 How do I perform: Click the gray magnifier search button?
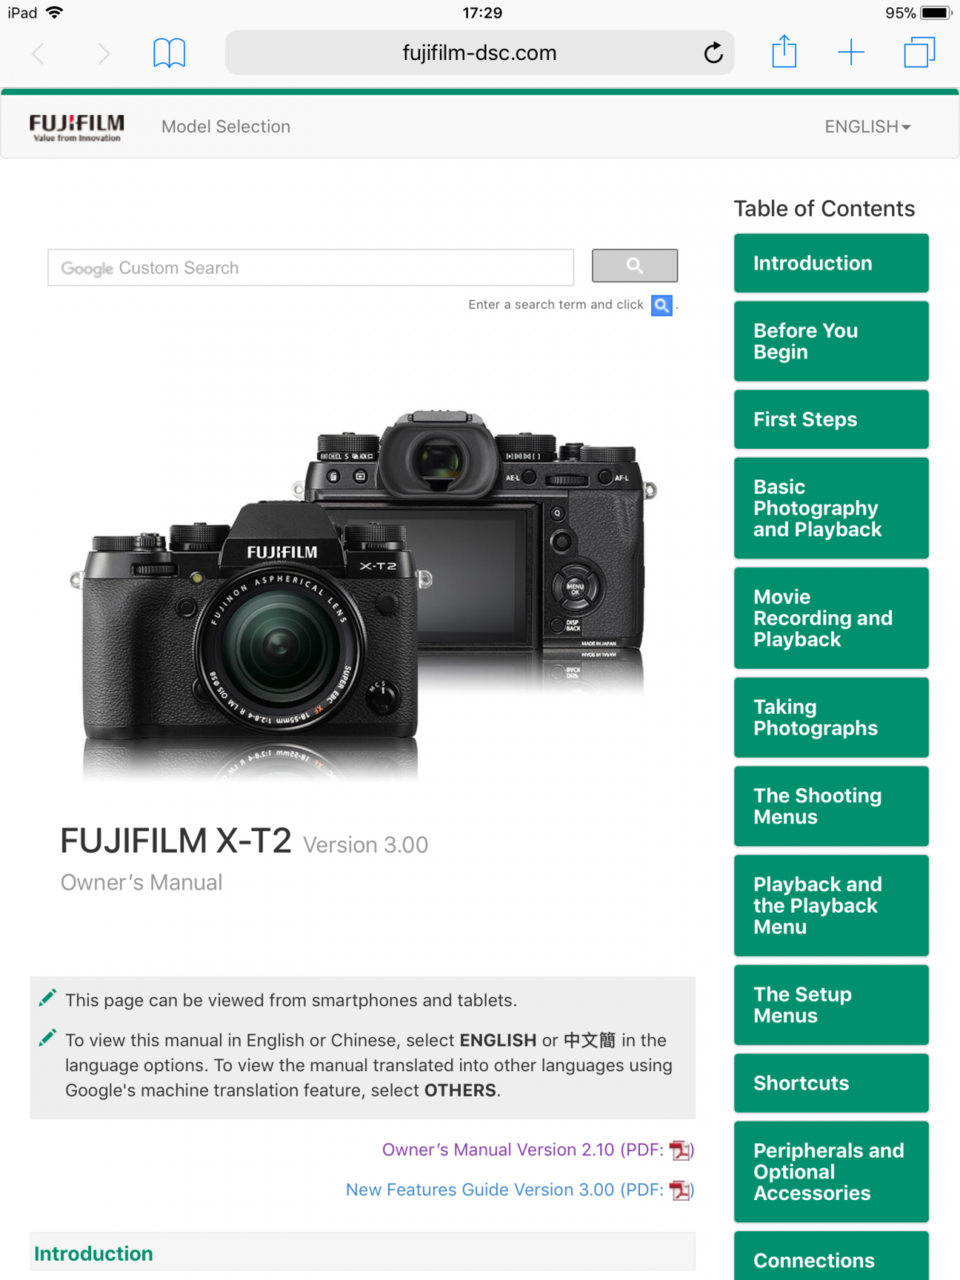[635, 266]
